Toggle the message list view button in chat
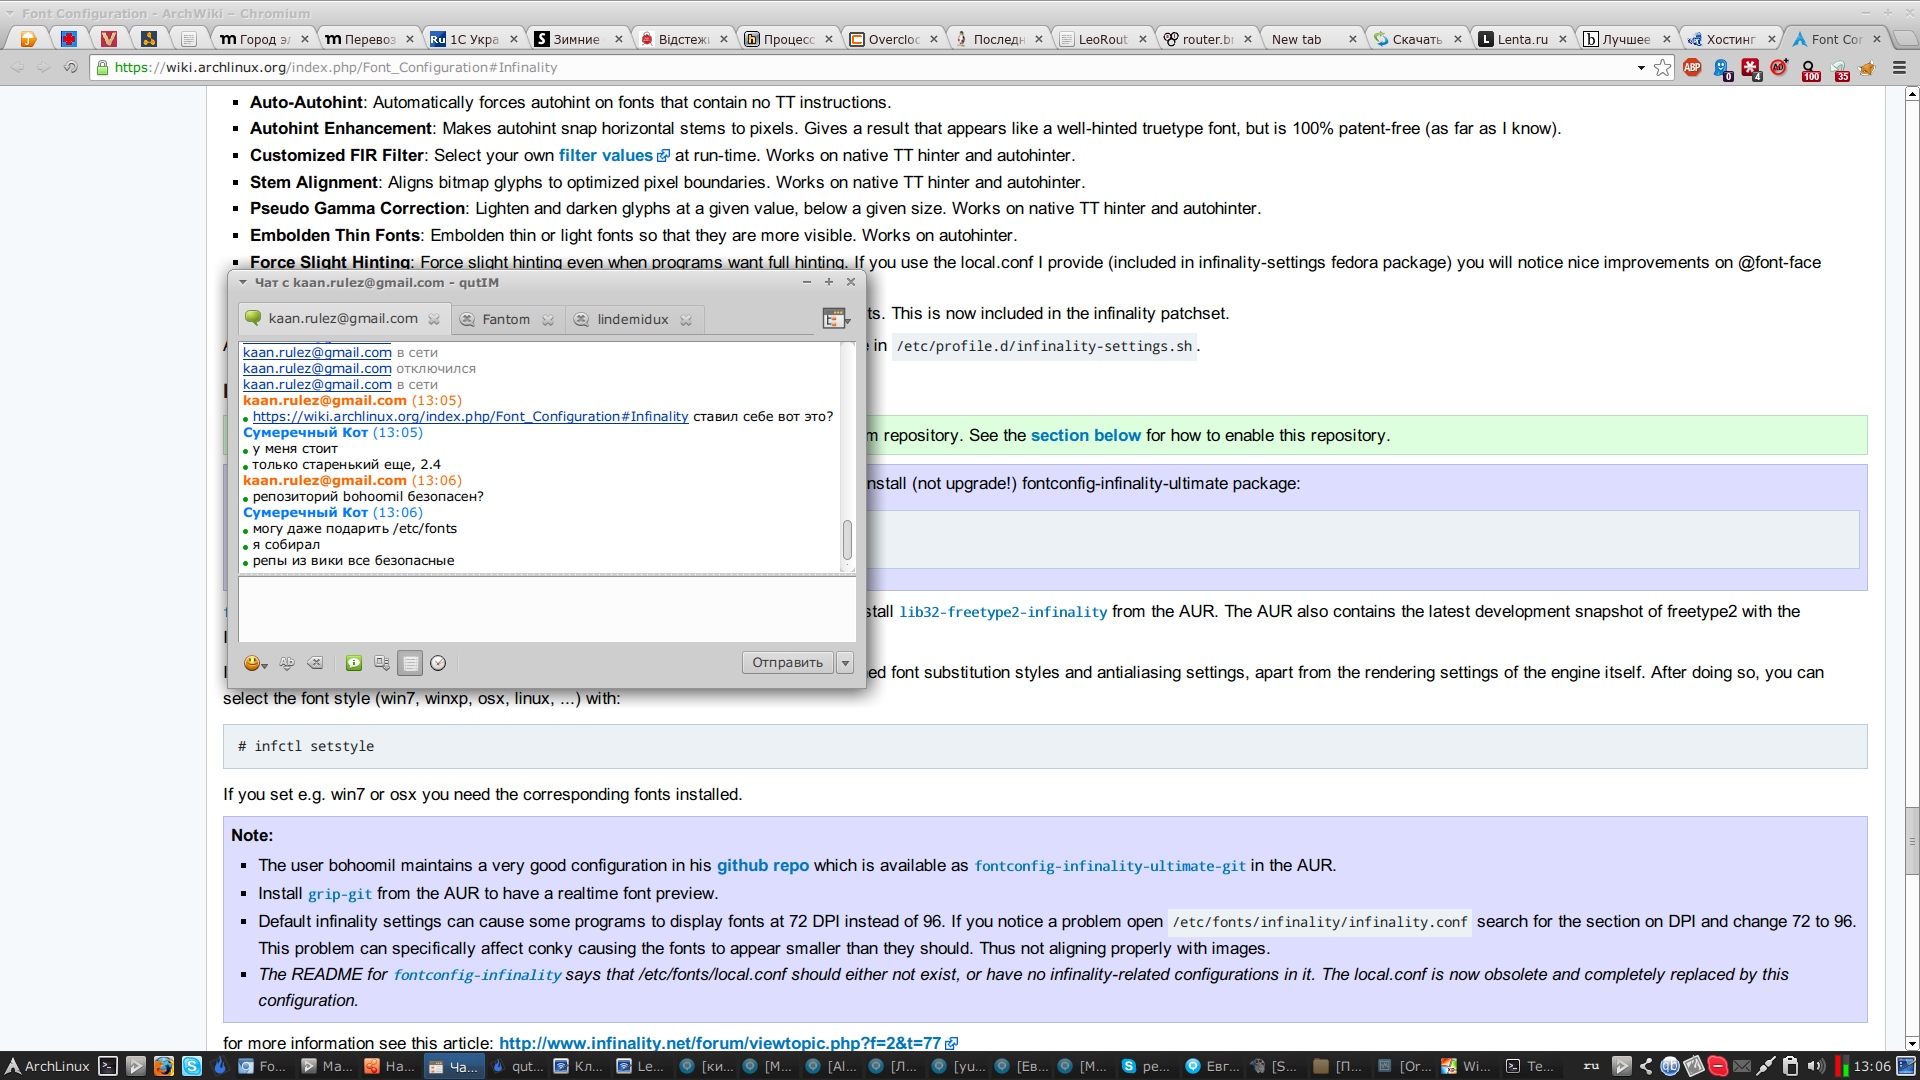 tap(410, 663)
